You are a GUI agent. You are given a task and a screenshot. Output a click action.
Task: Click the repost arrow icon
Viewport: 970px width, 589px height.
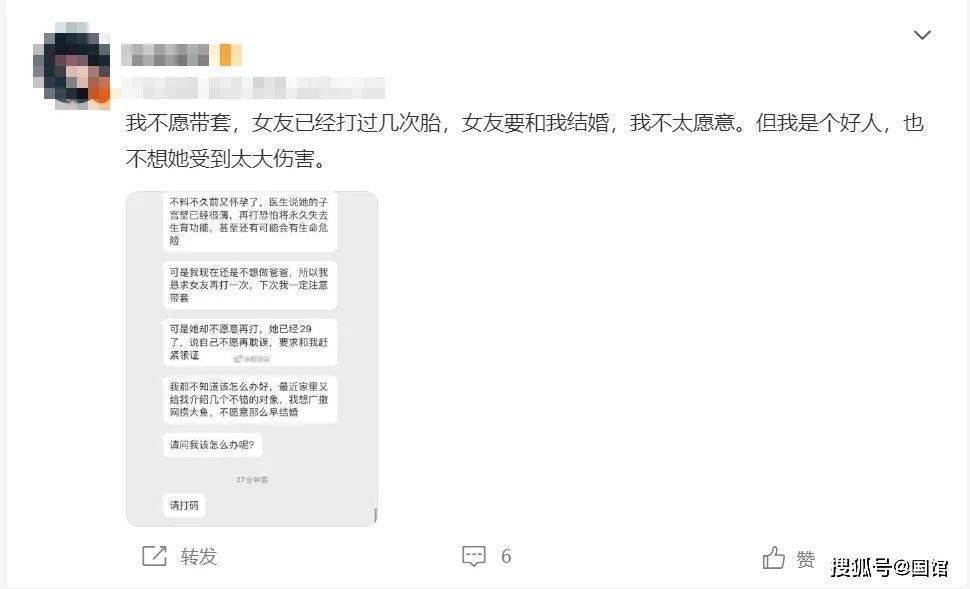coord(154,556)
